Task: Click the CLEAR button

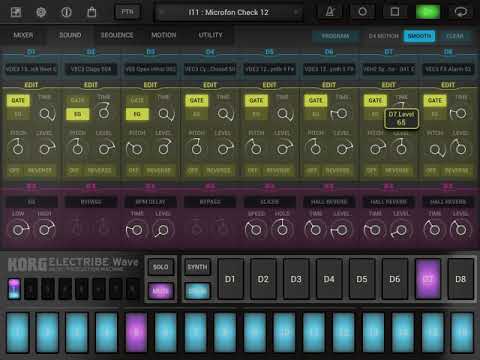Action: [455, 36]
